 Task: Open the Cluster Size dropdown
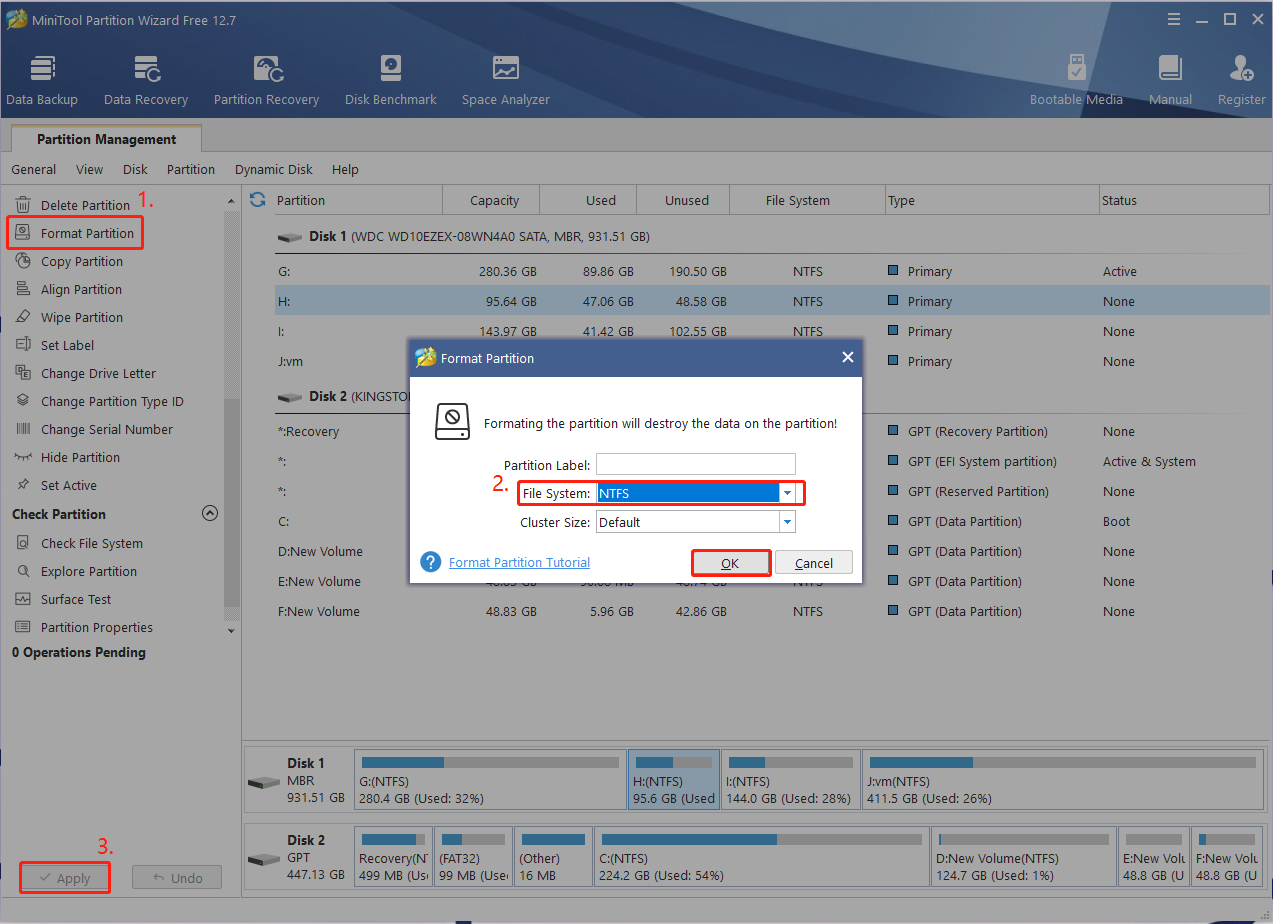point(787,521)
